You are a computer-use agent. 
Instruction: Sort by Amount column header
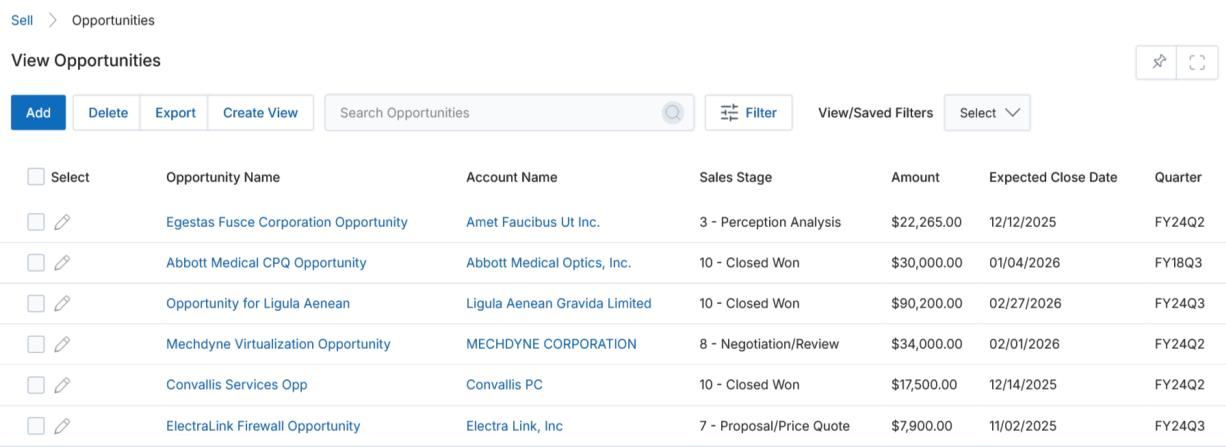click(x=916, y=177)
